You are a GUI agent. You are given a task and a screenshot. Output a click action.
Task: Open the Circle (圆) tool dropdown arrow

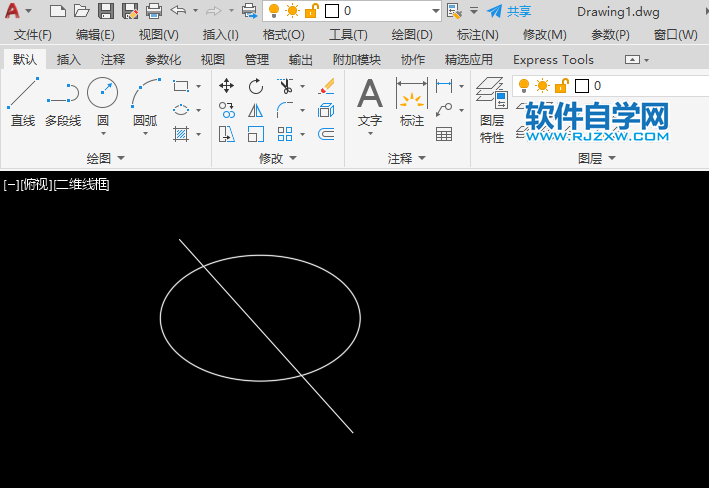(102, 134)
